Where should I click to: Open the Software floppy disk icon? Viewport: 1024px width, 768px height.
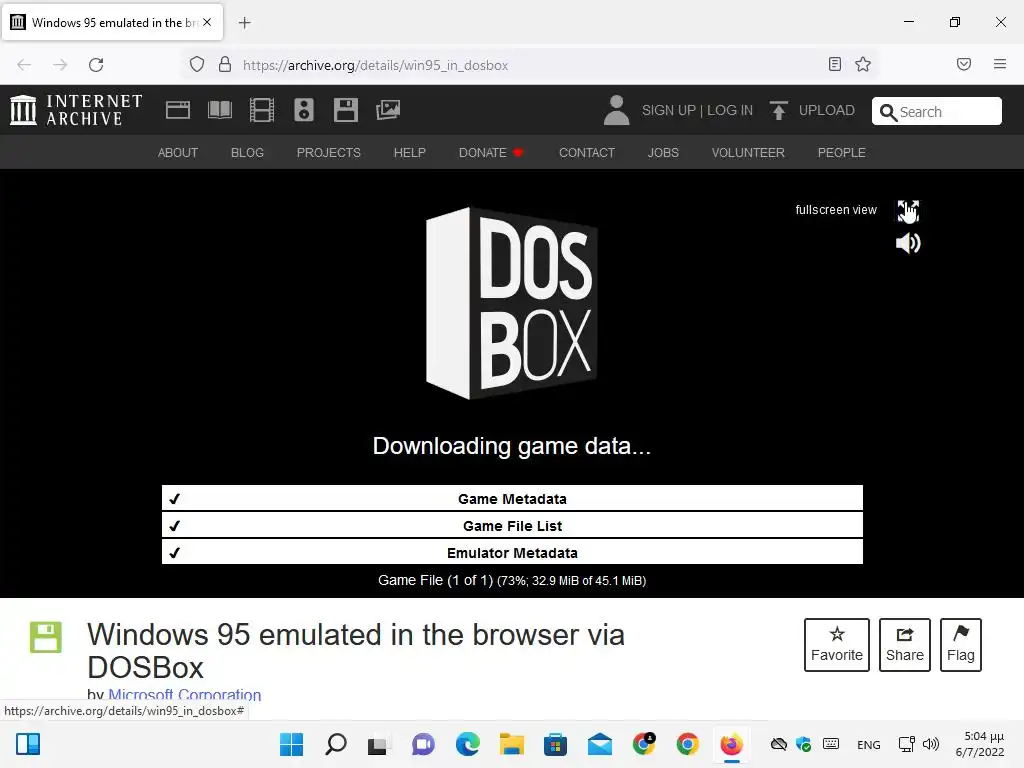coord(345,110)
